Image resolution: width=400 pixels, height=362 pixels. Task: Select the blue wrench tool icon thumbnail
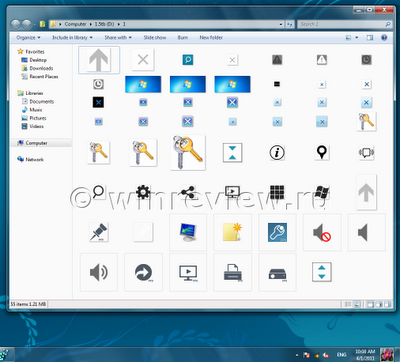click(277, 232)
